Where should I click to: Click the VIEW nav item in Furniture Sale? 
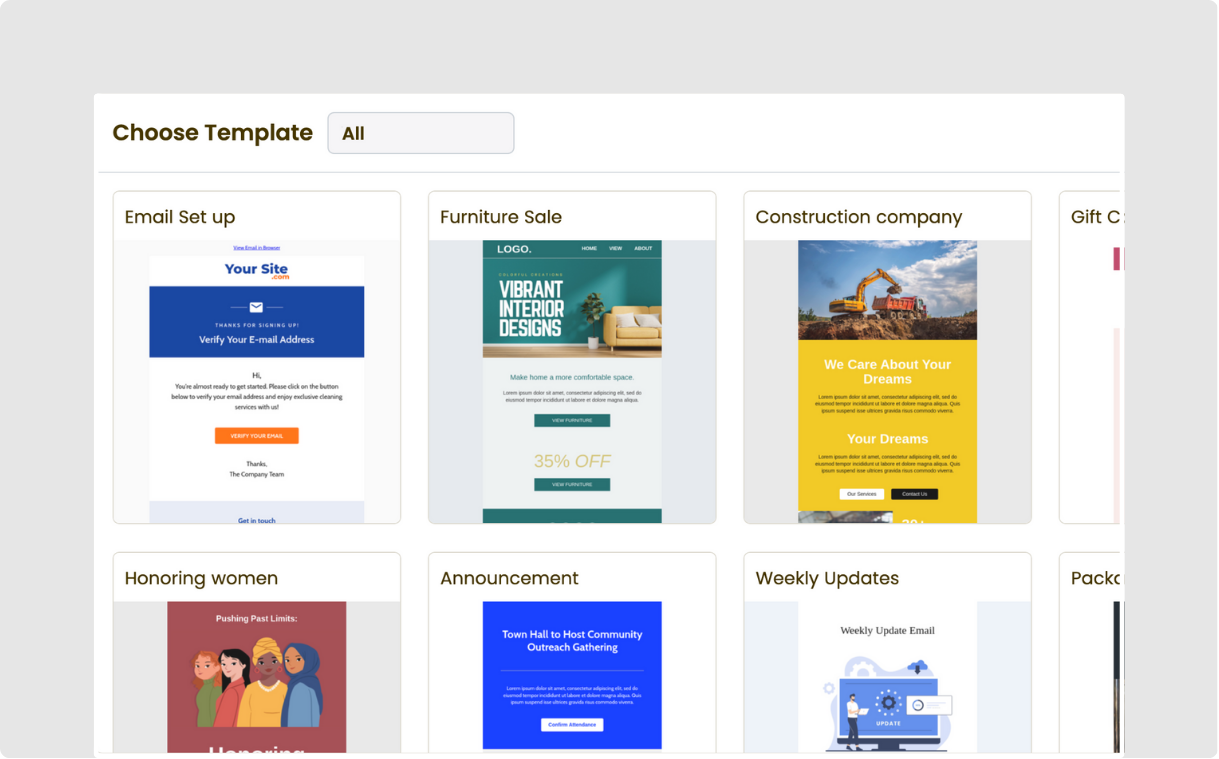(615, 248)
